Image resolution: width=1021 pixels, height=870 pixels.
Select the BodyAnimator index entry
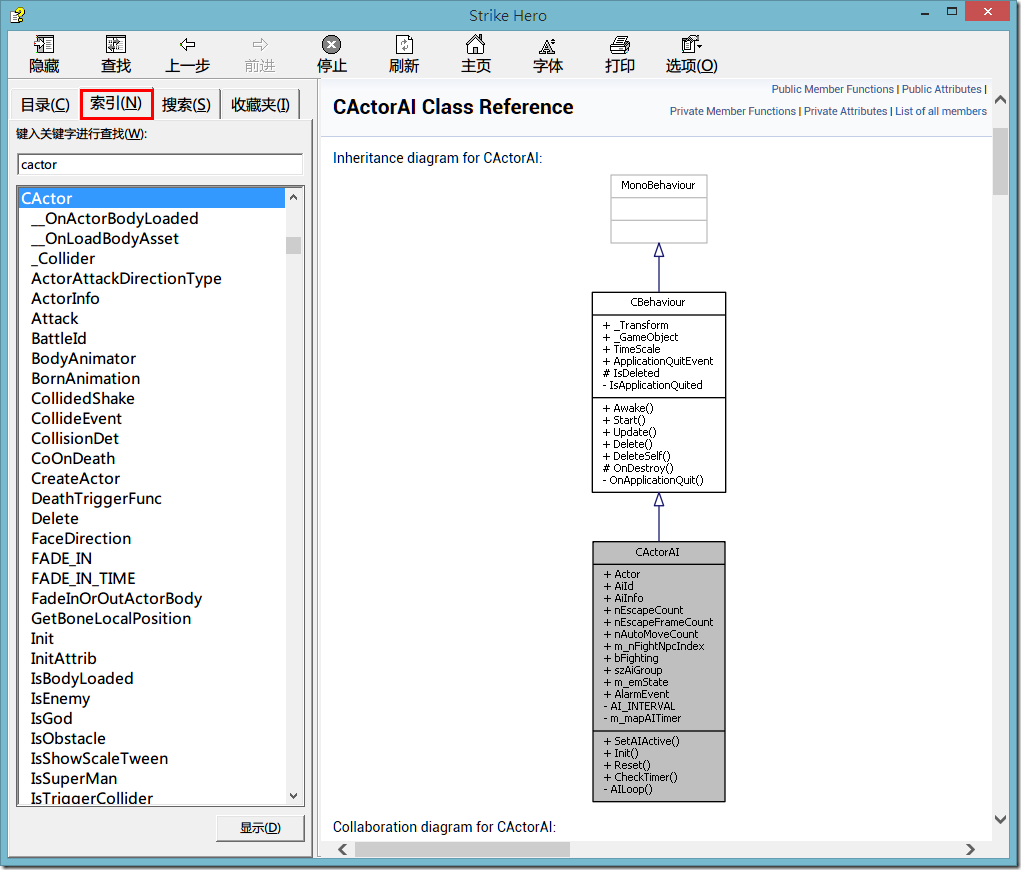point(83,358)
